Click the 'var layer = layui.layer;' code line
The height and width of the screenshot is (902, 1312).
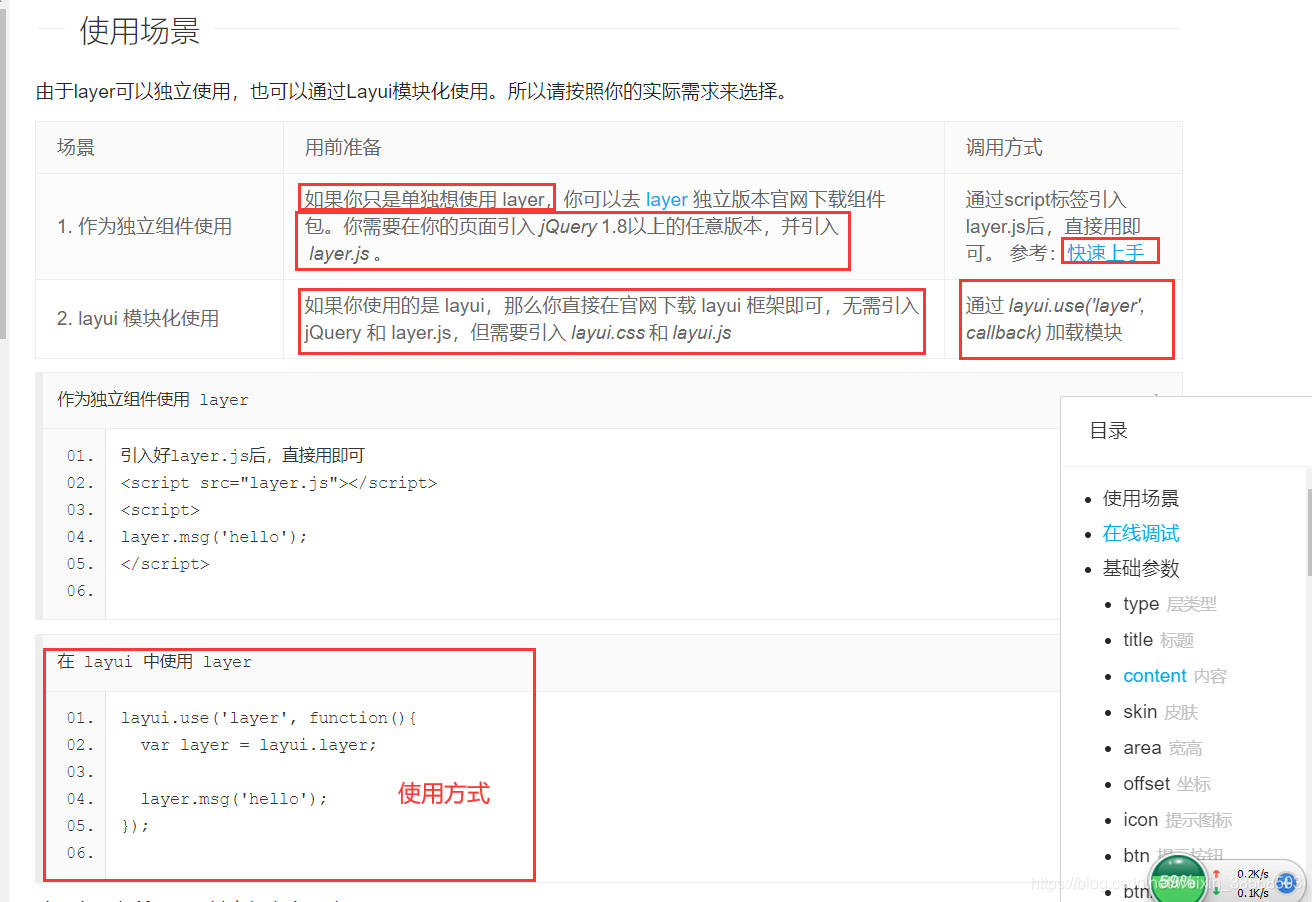tap(259, 745)
